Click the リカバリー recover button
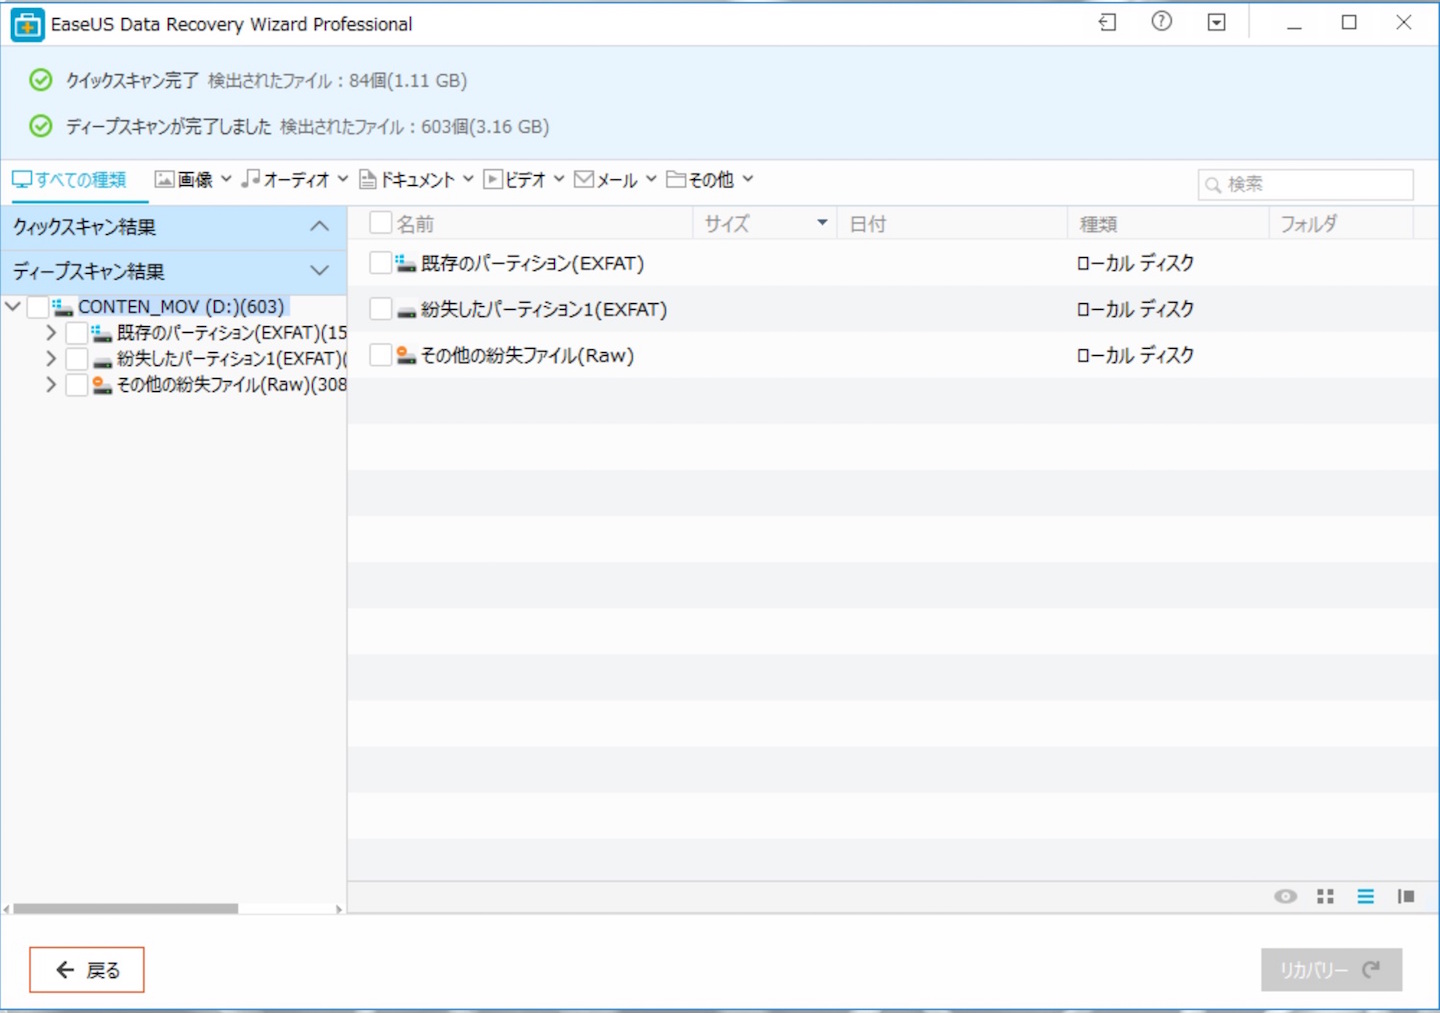Viewport: 1440px width, 1013px height. (1331, 970)
